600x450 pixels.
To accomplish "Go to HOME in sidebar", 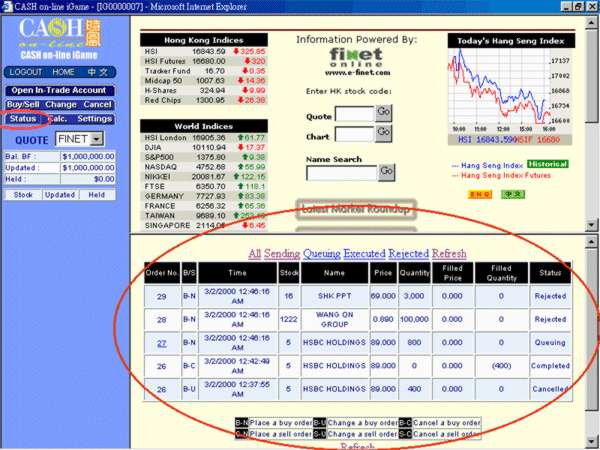I will pyautogui.click(x=64, y=72).
